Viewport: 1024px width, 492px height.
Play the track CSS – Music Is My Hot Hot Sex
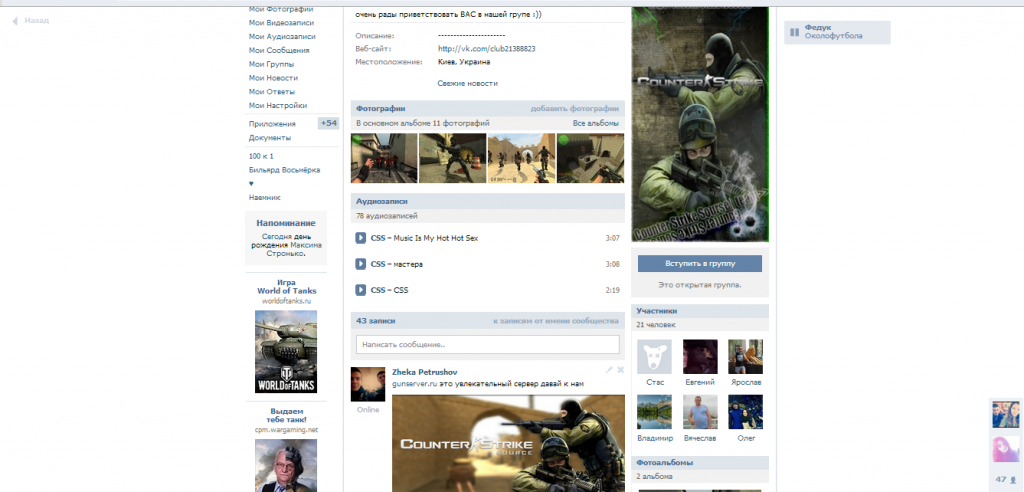(x=361, y=238)
